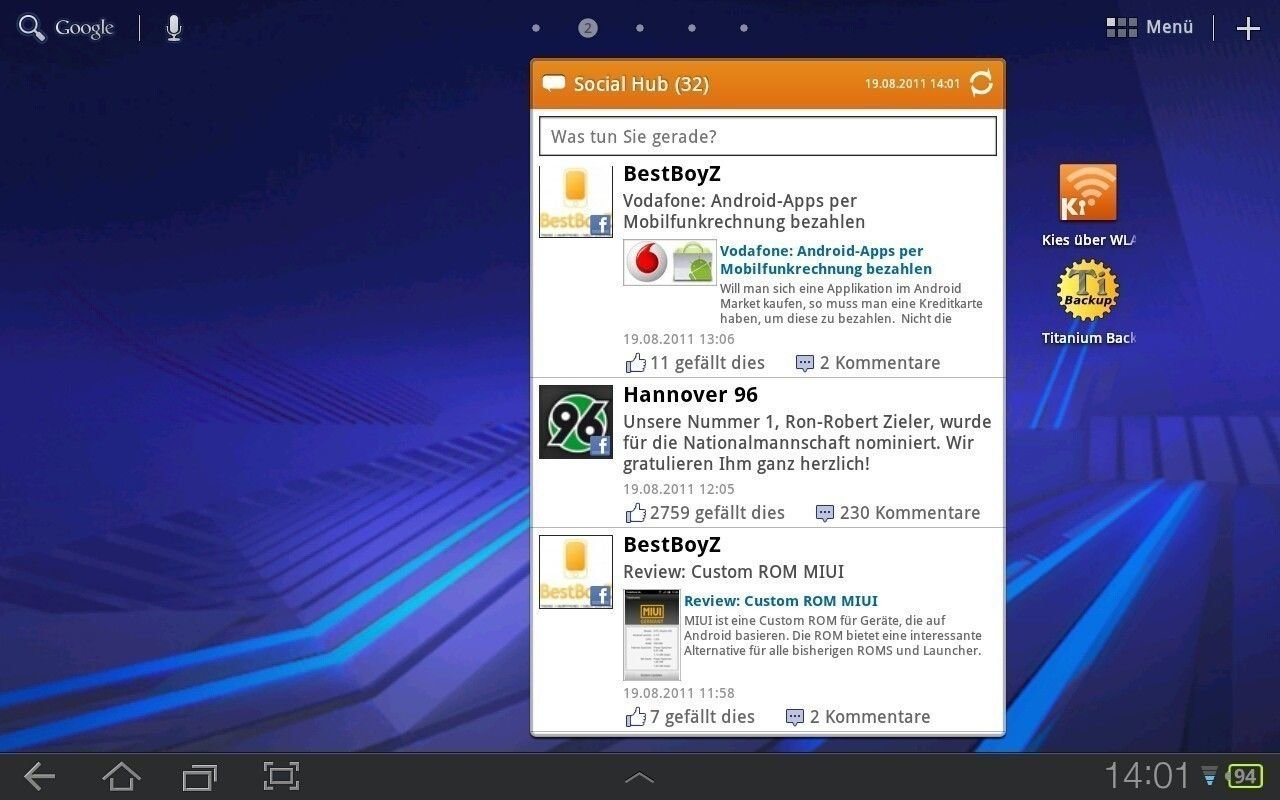
Task: Jump to the third home screen page dot
Action: tap(640, 28)
